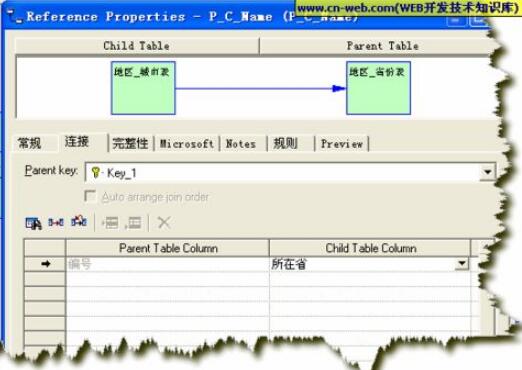Select the 地区_省份表 parent table box

379,88
